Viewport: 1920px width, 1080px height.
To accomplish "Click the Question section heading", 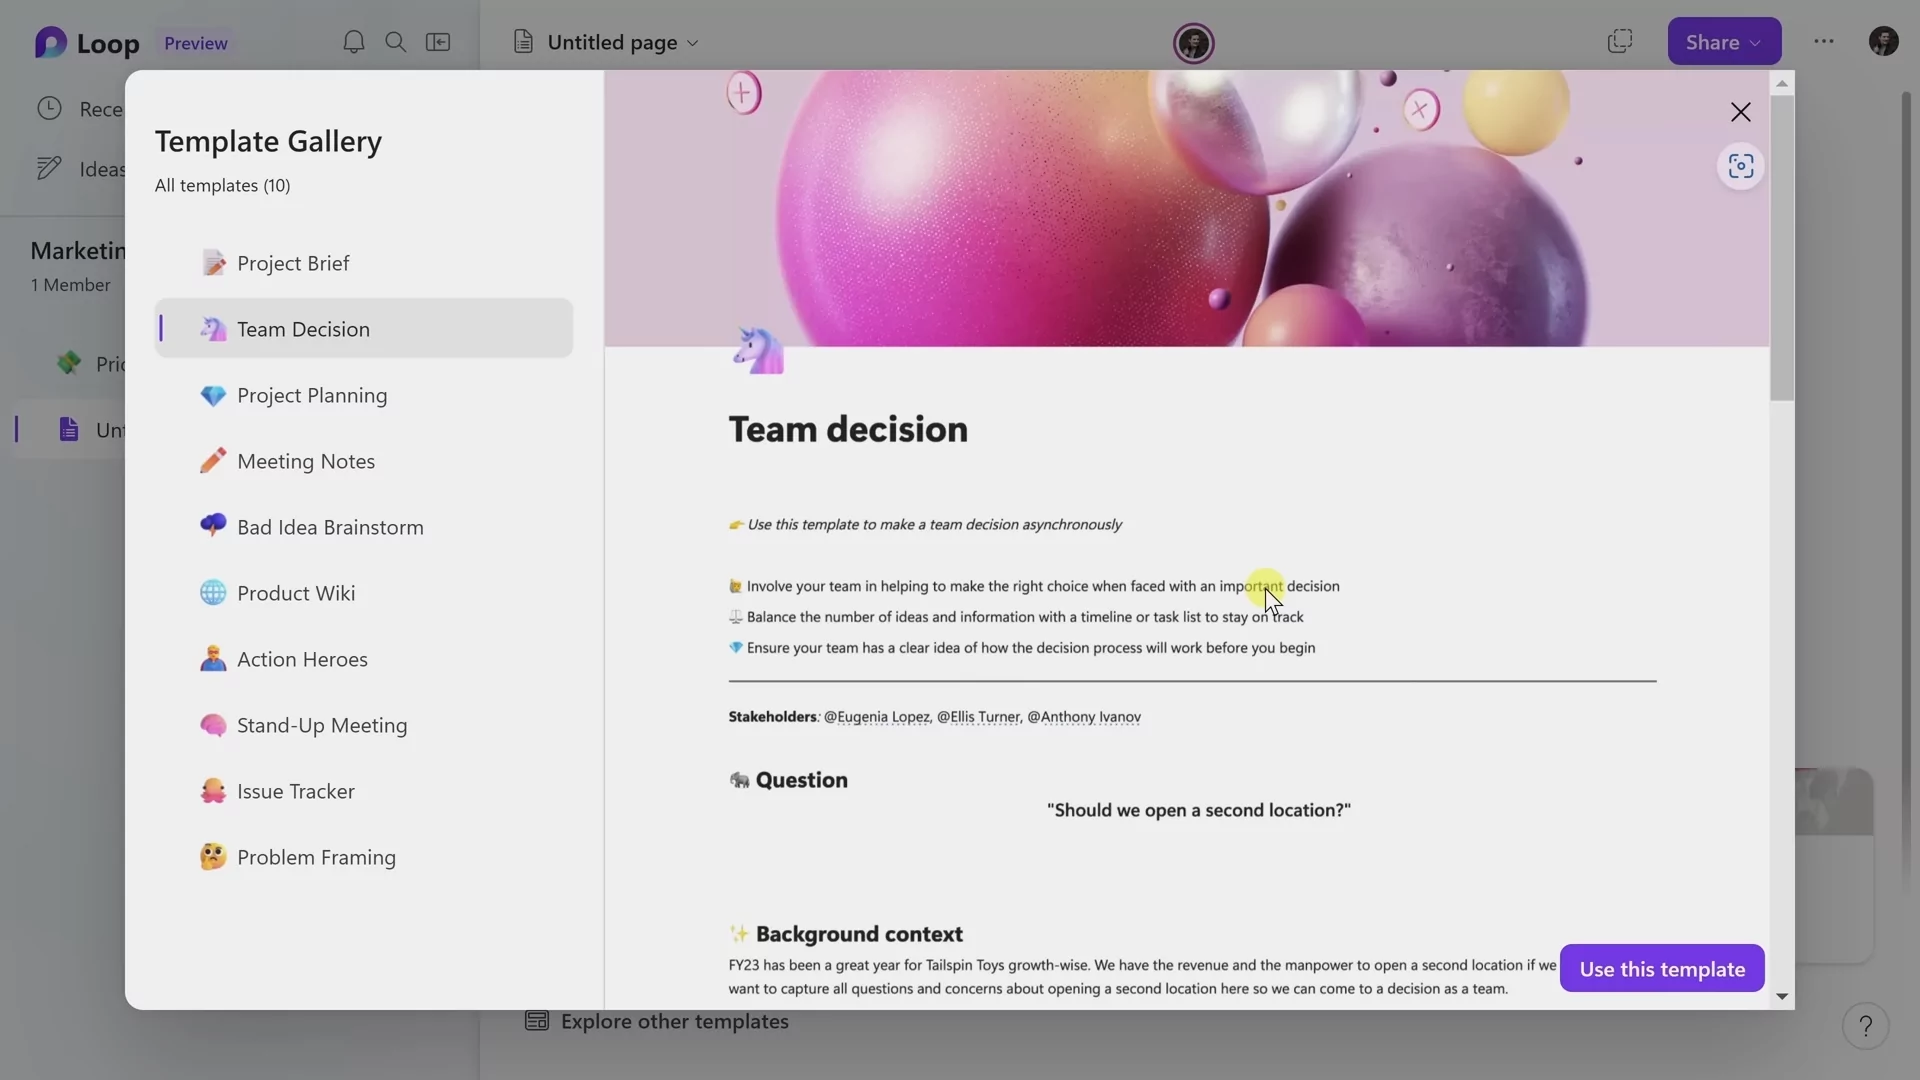I will (x=801, y=780).
